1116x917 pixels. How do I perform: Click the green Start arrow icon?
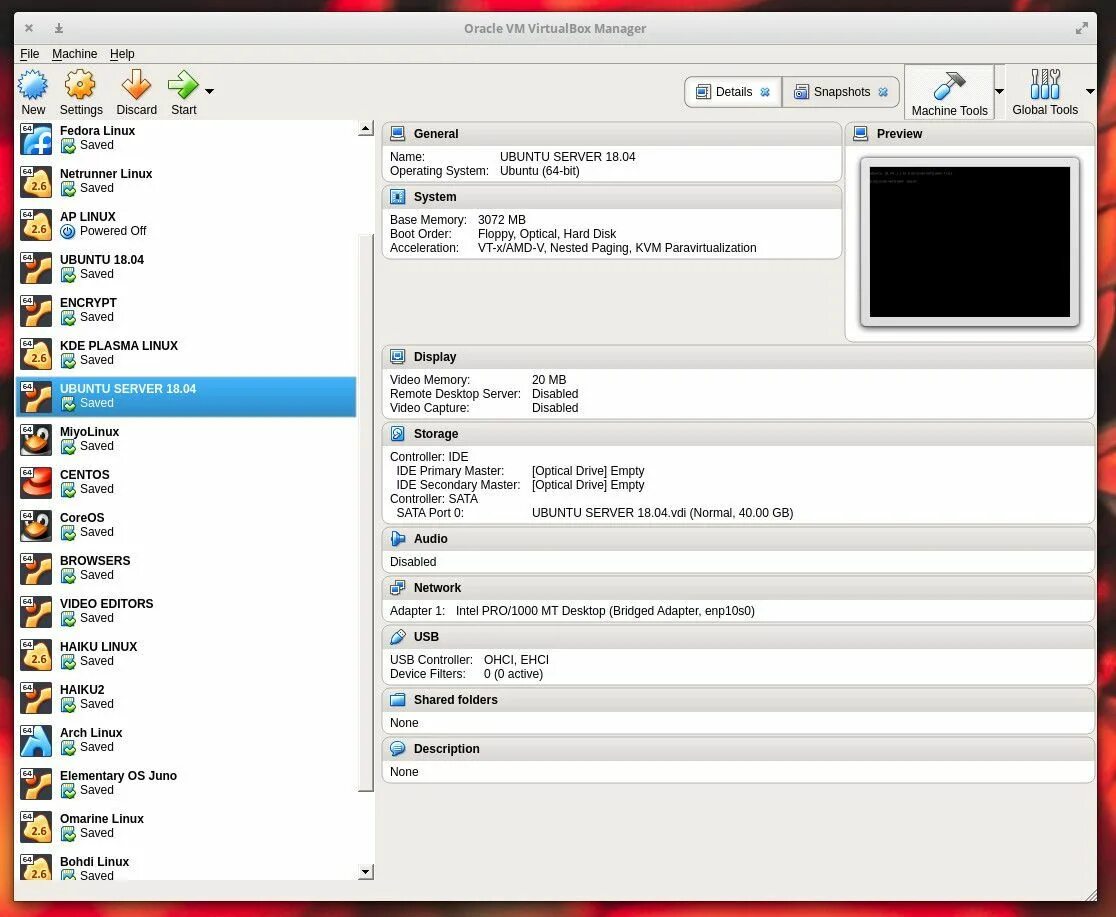click(x=183, y=85)
